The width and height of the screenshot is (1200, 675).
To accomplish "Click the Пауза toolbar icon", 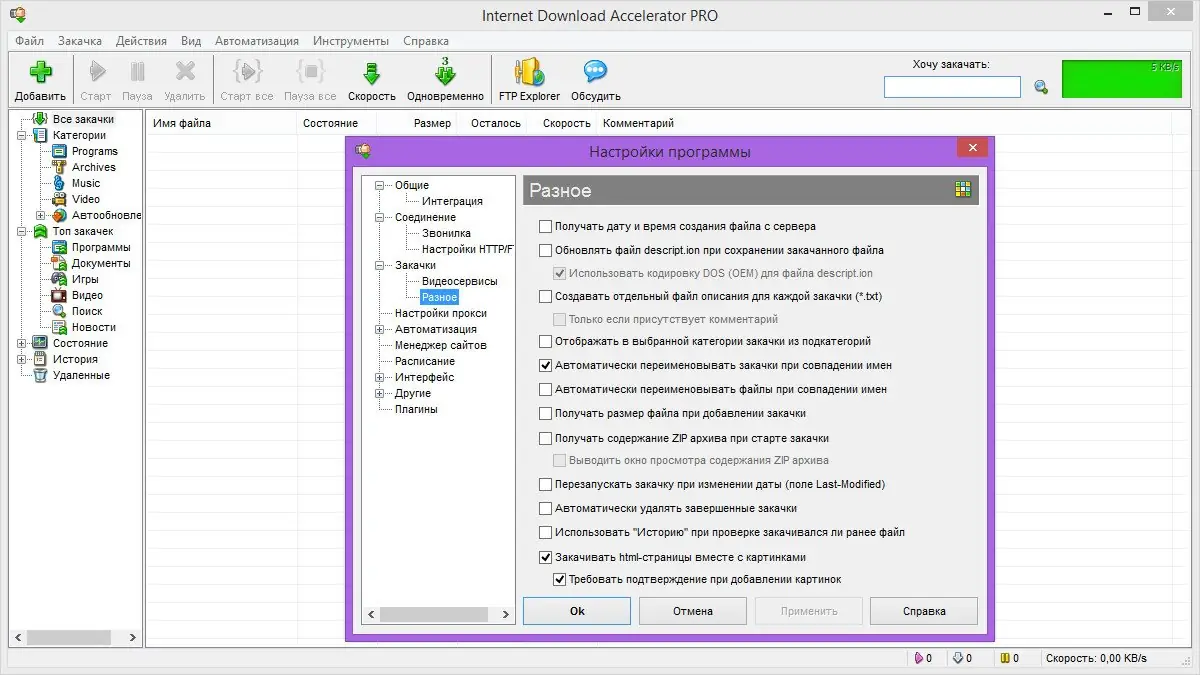I will tap(137, 73).
